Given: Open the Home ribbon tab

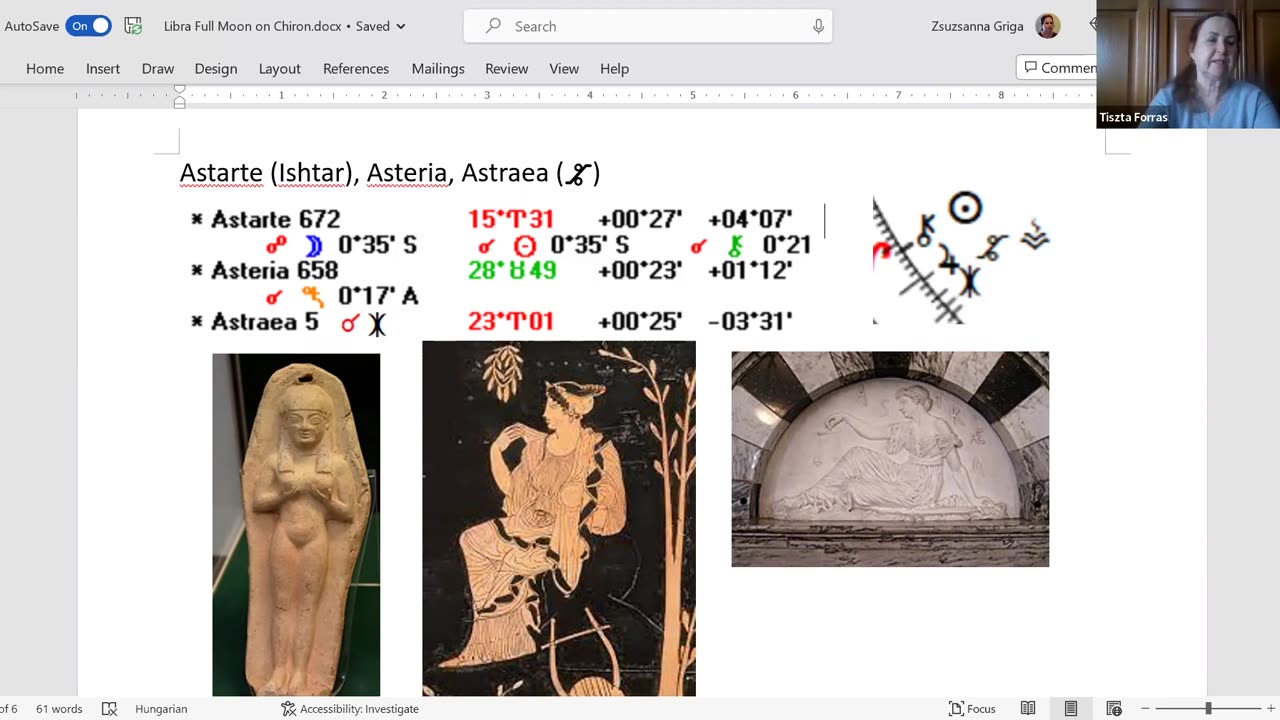Looking at the screenshot, I should (45, 68).
